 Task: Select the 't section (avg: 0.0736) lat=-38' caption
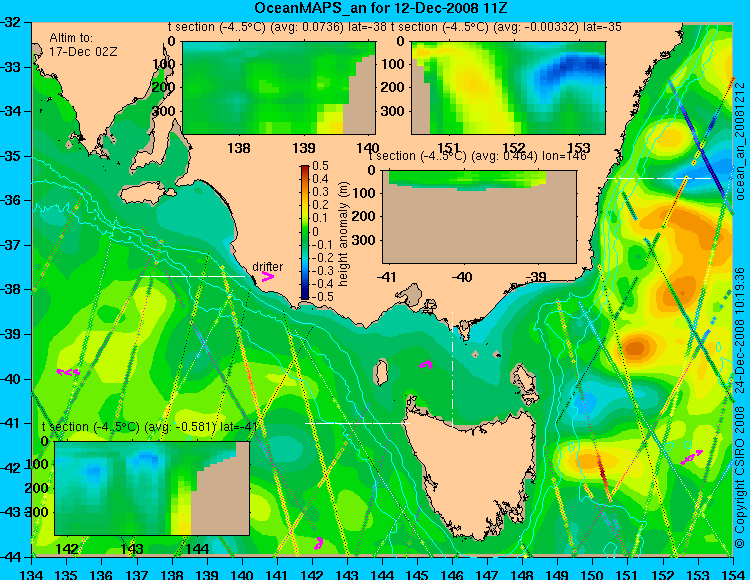coord(277,27)
